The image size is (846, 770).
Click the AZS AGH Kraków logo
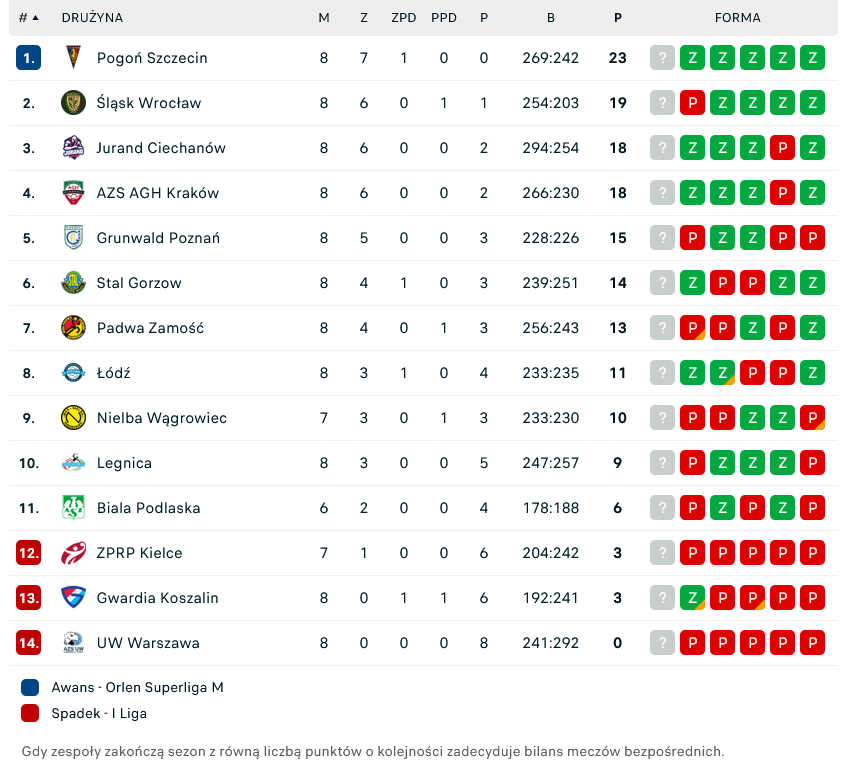pyautogui.click(x=73, y=193)
